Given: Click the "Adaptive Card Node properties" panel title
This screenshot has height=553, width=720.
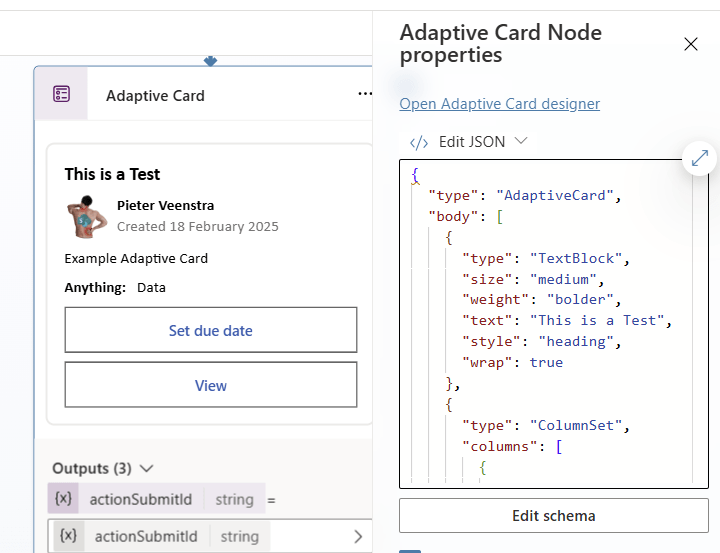Looking at the screenshot, I should (501, 44).
